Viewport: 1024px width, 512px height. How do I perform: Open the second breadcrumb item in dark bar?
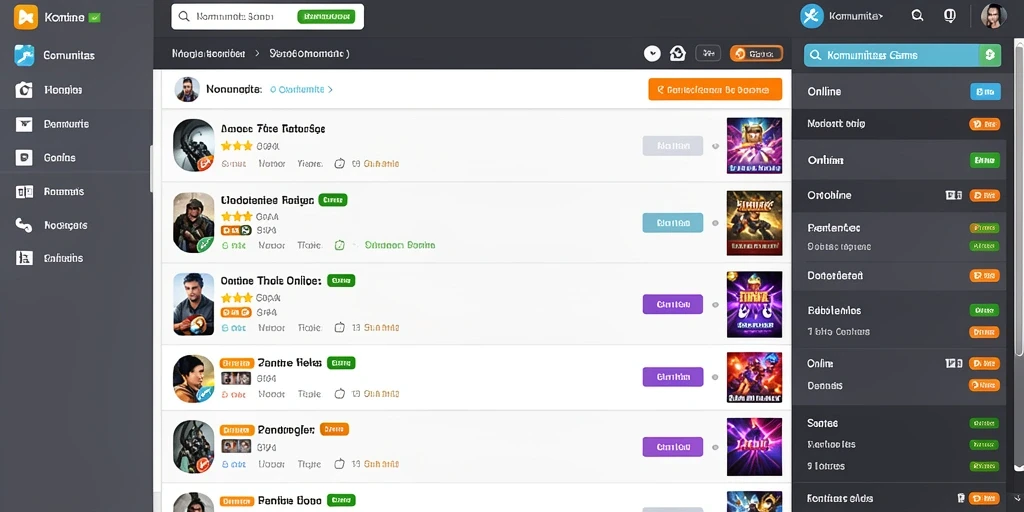coord(309,54)
